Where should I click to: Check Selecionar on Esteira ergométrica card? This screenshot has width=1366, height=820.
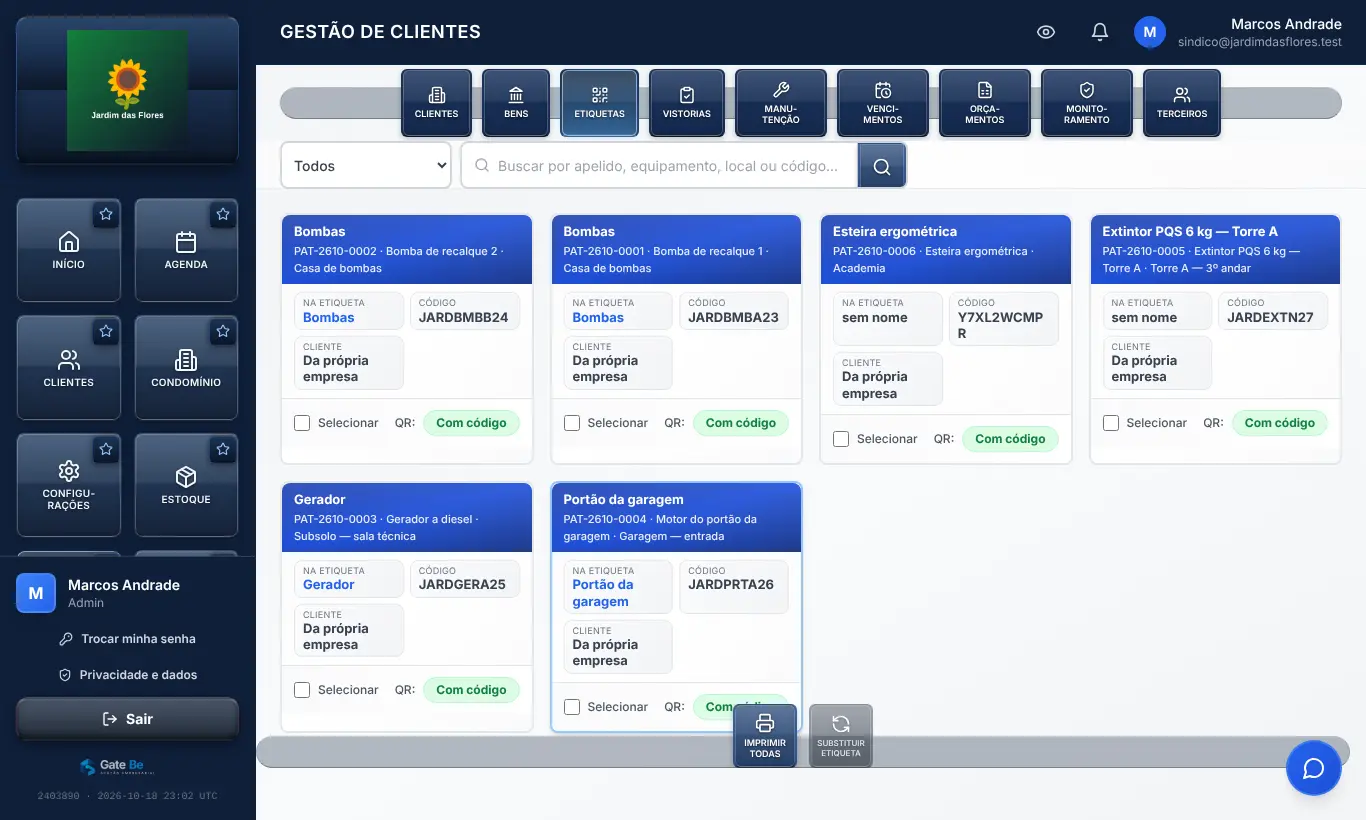[x=841, y=439]
